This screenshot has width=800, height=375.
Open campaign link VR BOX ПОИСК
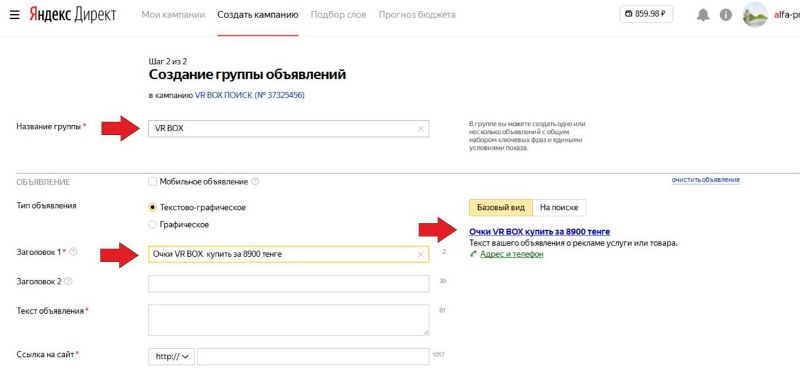tap(249, 95)
